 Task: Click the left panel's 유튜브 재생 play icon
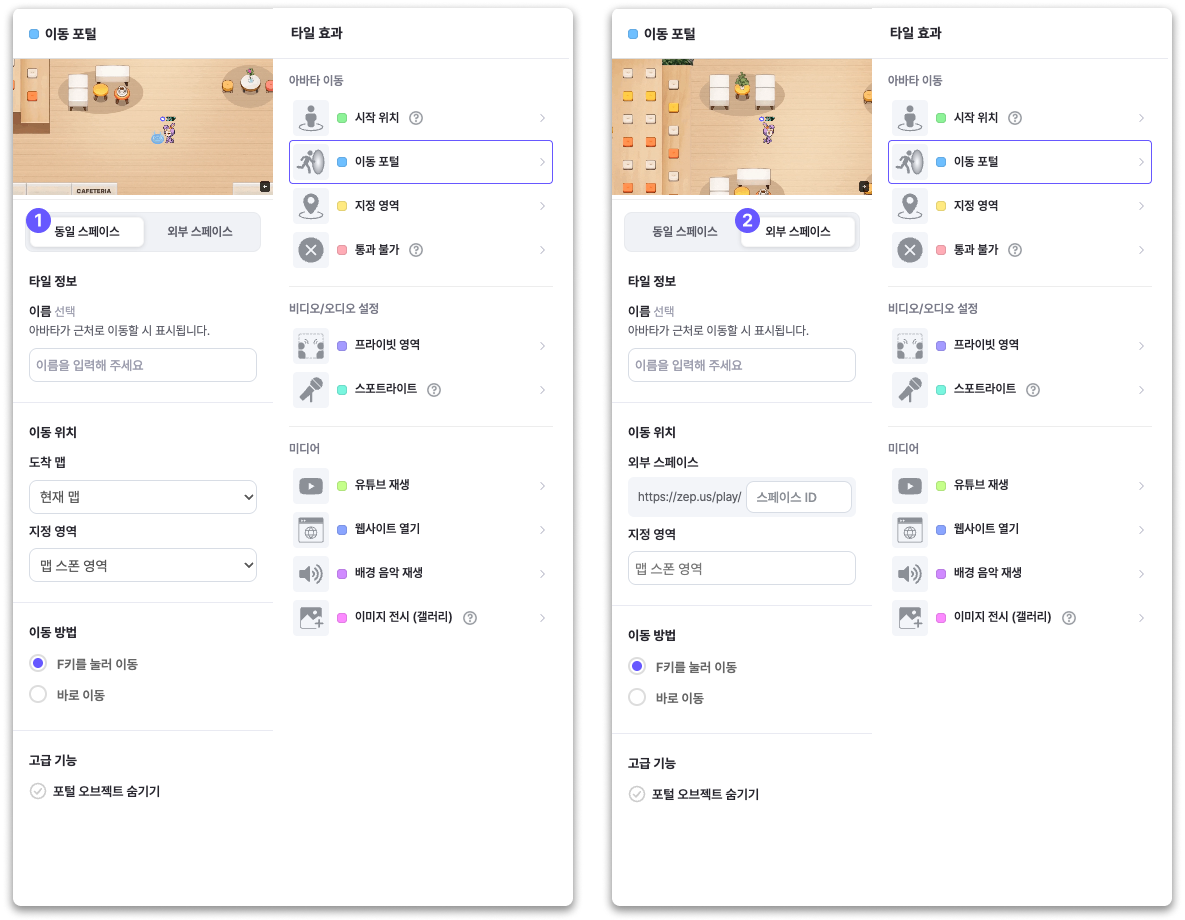(311, 485)
